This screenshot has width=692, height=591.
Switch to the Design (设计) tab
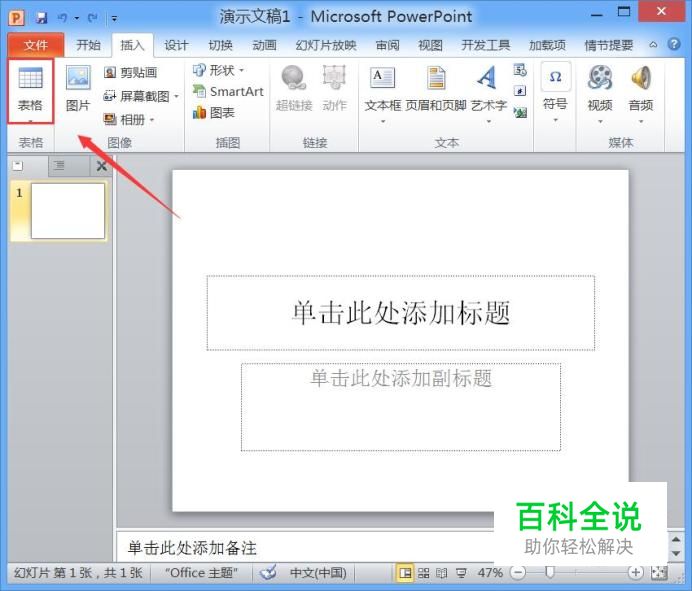[x=176, y=45]
